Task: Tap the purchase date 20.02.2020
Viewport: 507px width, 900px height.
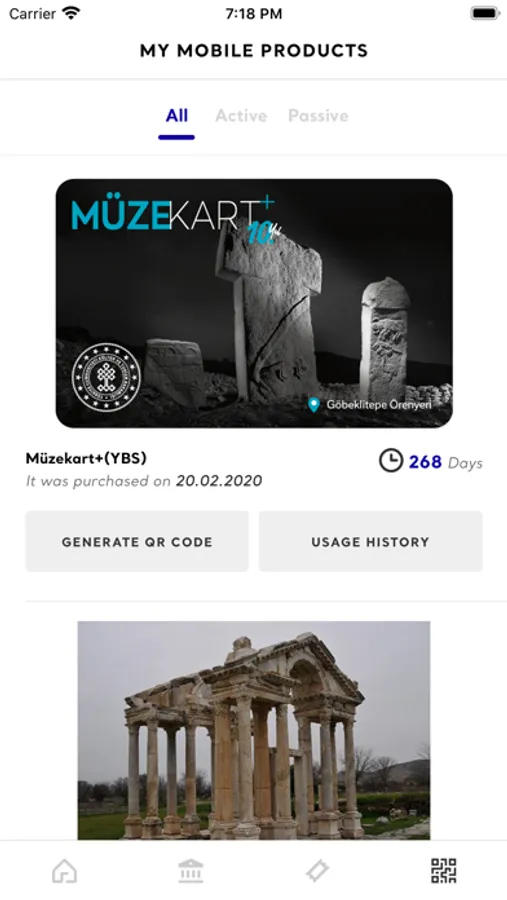Action: [219, 481]
